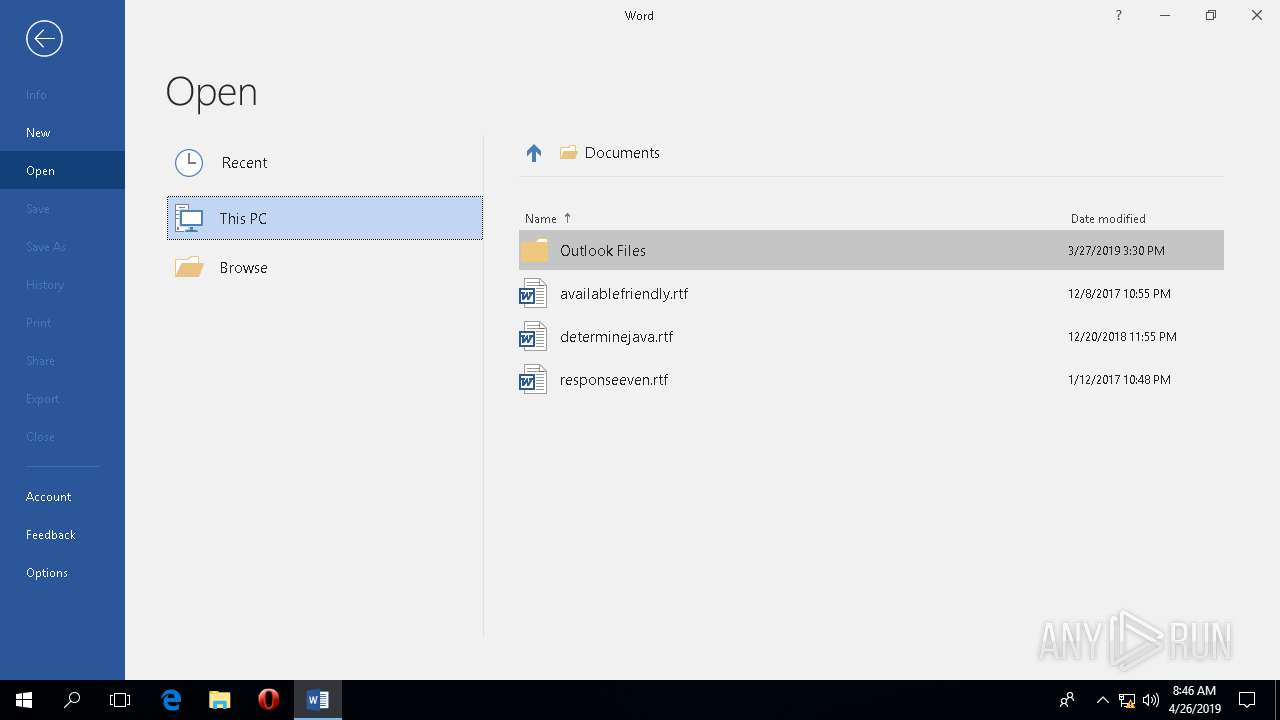Select the Recent location
The height and width of the screenshot is (720, 1280).
click(325, 163)
